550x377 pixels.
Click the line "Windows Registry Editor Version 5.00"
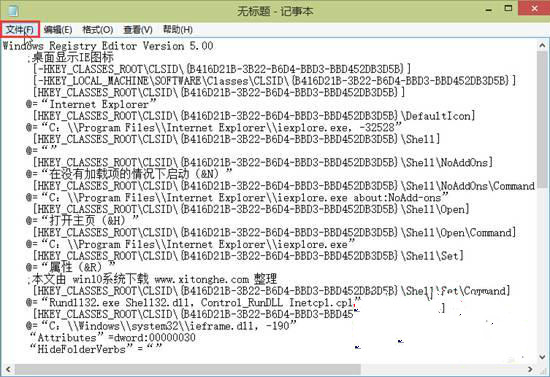click(x=108, y=46)
